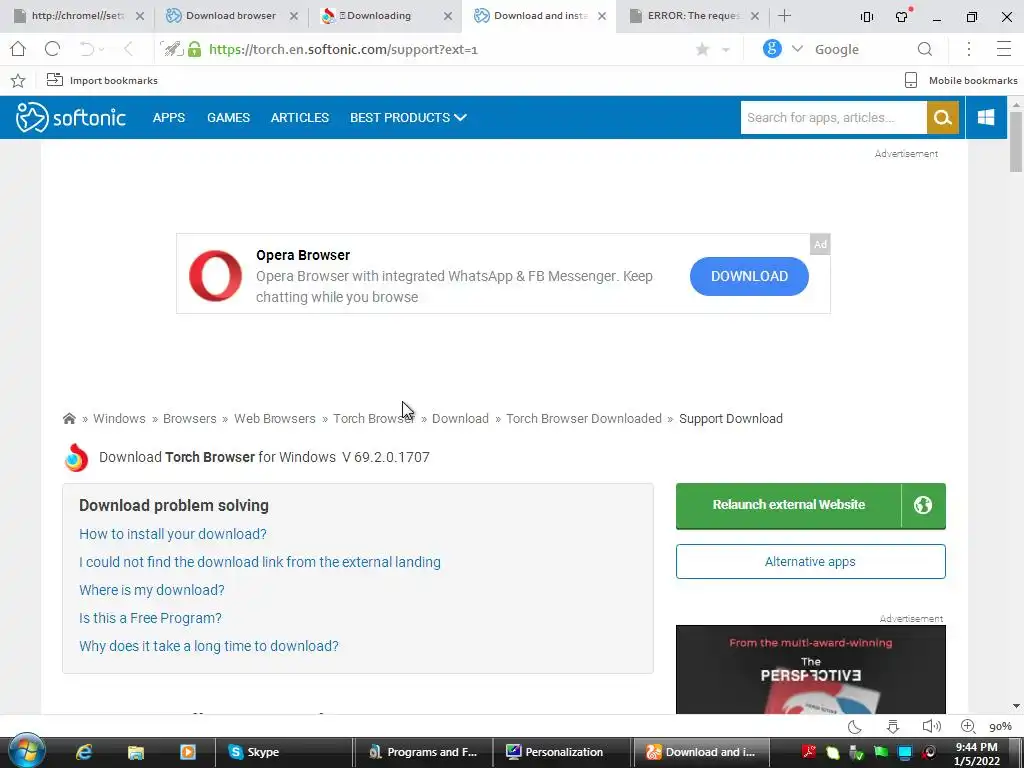Click Relaunch external Website button

tap(810, 505)
